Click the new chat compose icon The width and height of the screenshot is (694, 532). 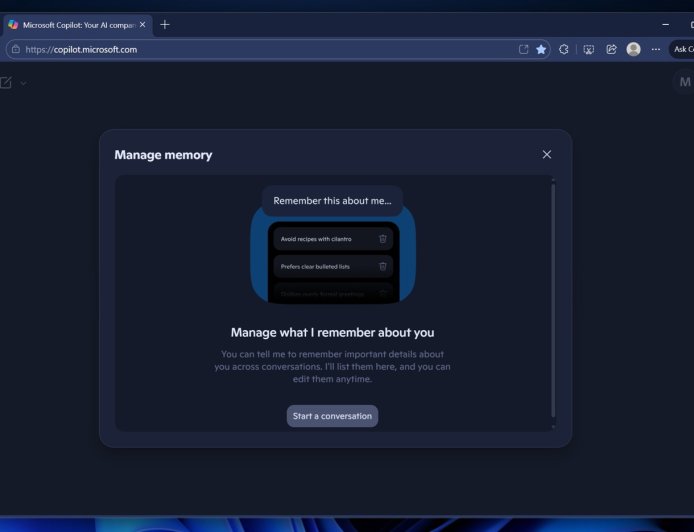click(x=7, y=83)
